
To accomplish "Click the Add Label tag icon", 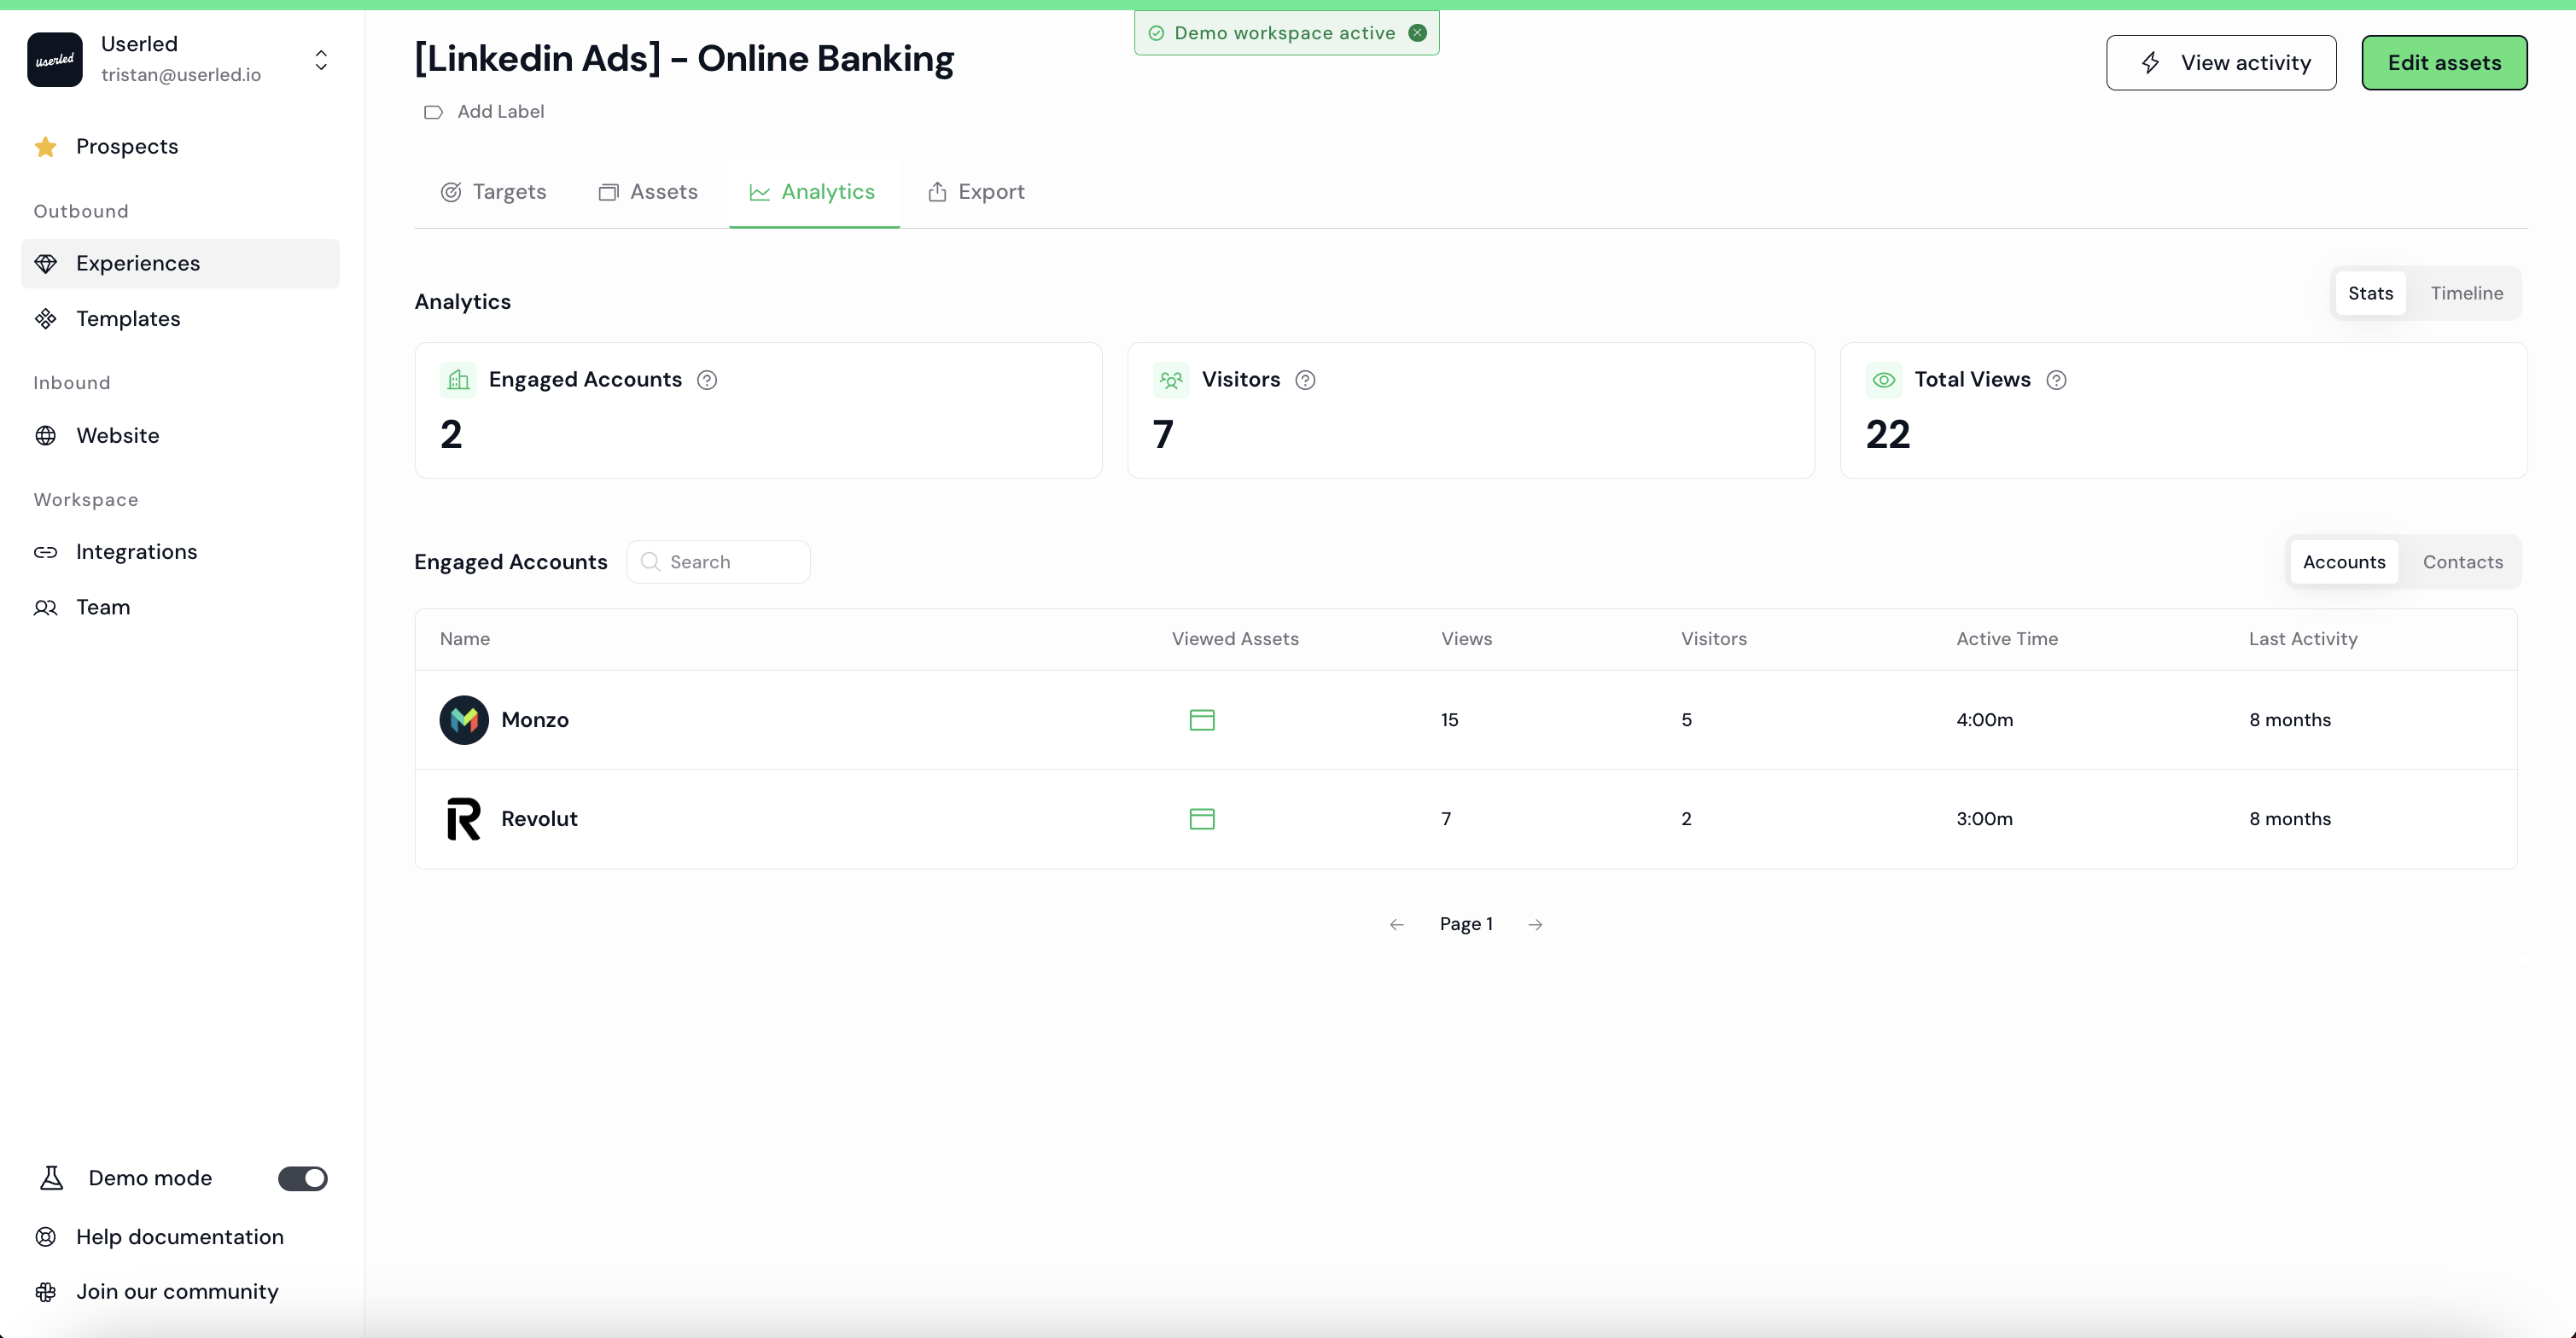I will click(x=433, y=112).
